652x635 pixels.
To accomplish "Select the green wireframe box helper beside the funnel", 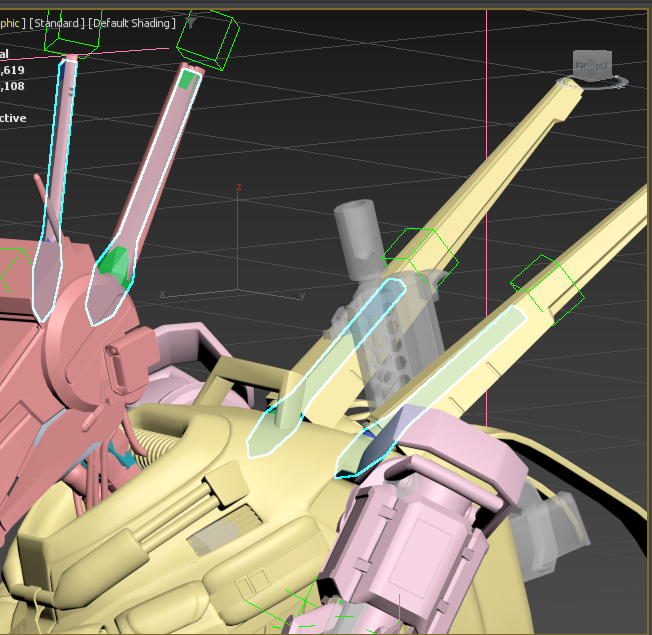I will pyautogui.click(x=208, y=39).
